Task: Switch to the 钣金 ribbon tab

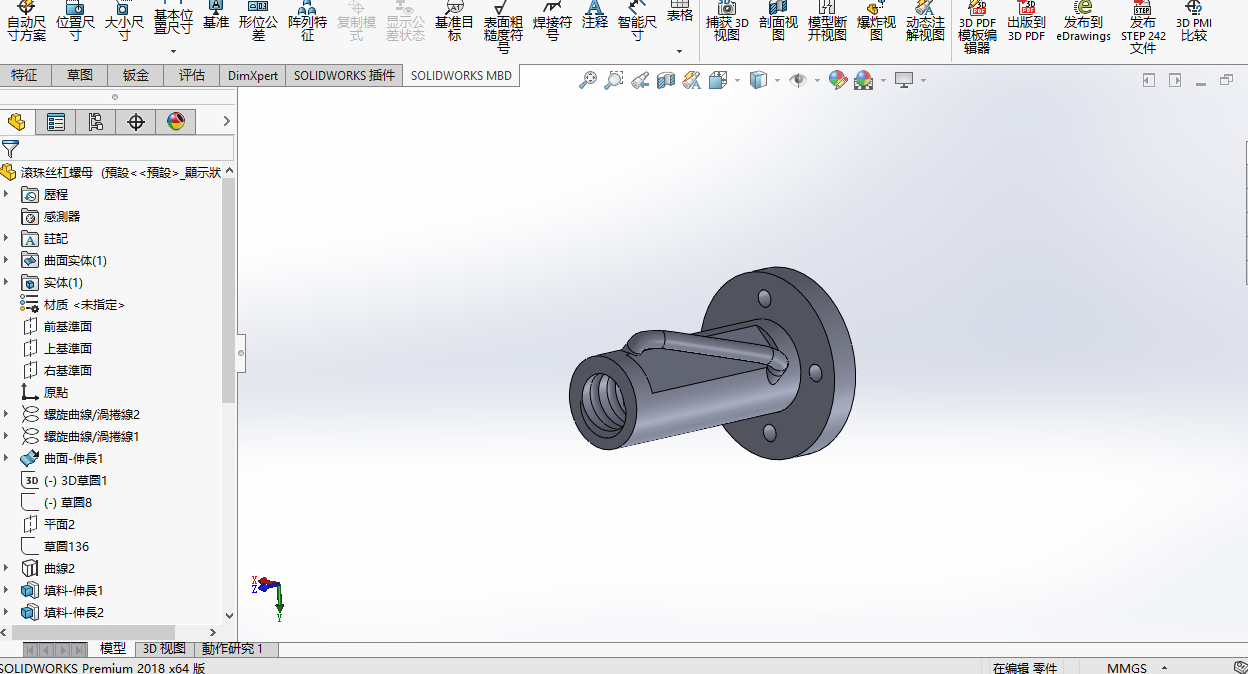Action: click(136, 75)
